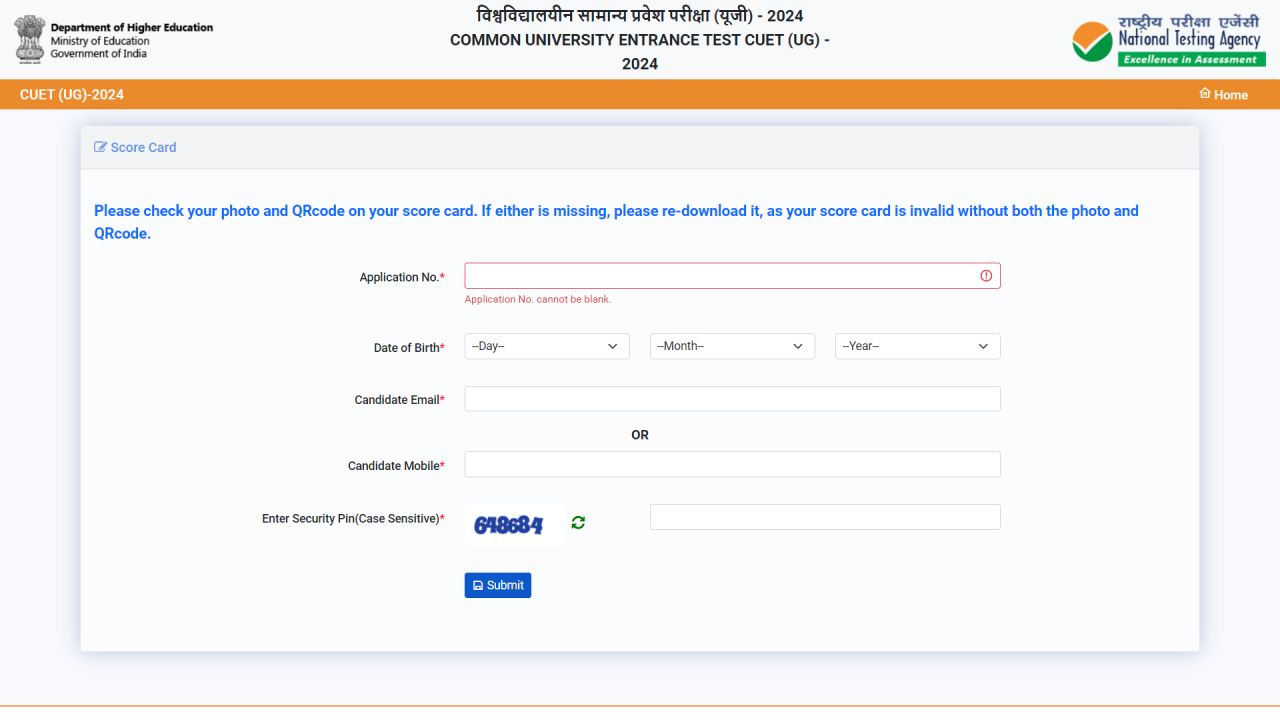Image resolution: width=1280 pixels, height=720 pixels.
Task: Go to Home in the orange bar
Action: 1223,95
